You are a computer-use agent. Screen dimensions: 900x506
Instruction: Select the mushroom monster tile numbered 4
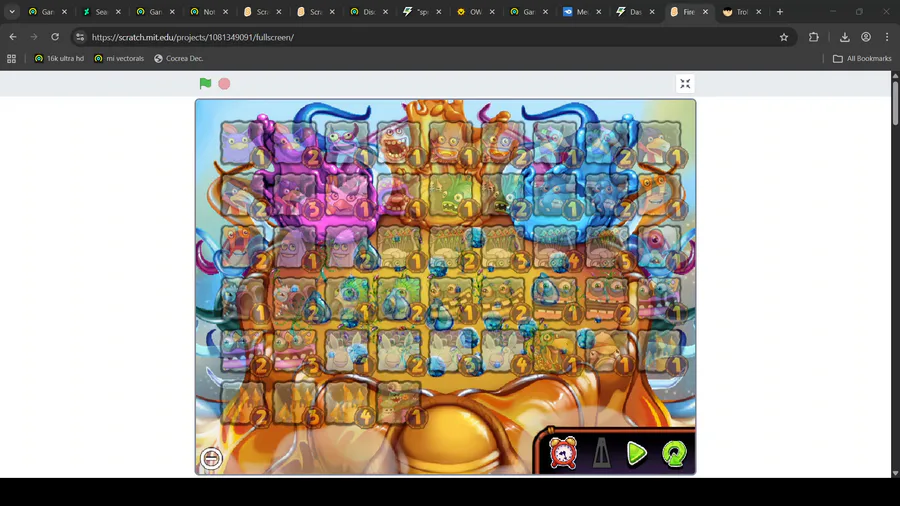click(556, 247)
